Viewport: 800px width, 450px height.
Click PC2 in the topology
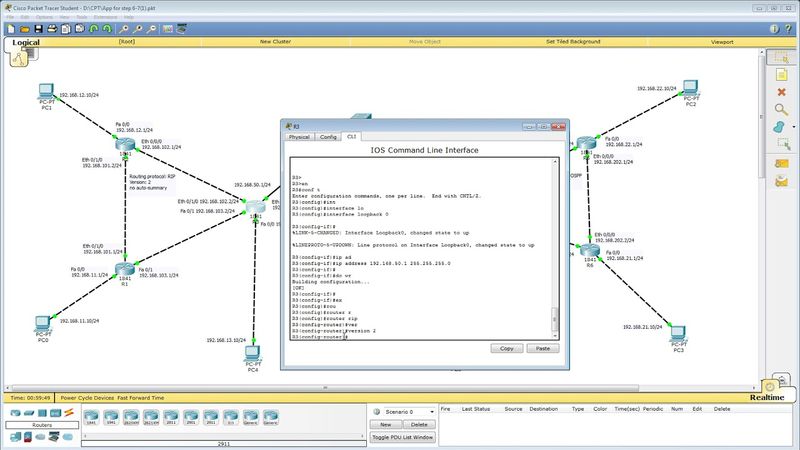point(690,88)
